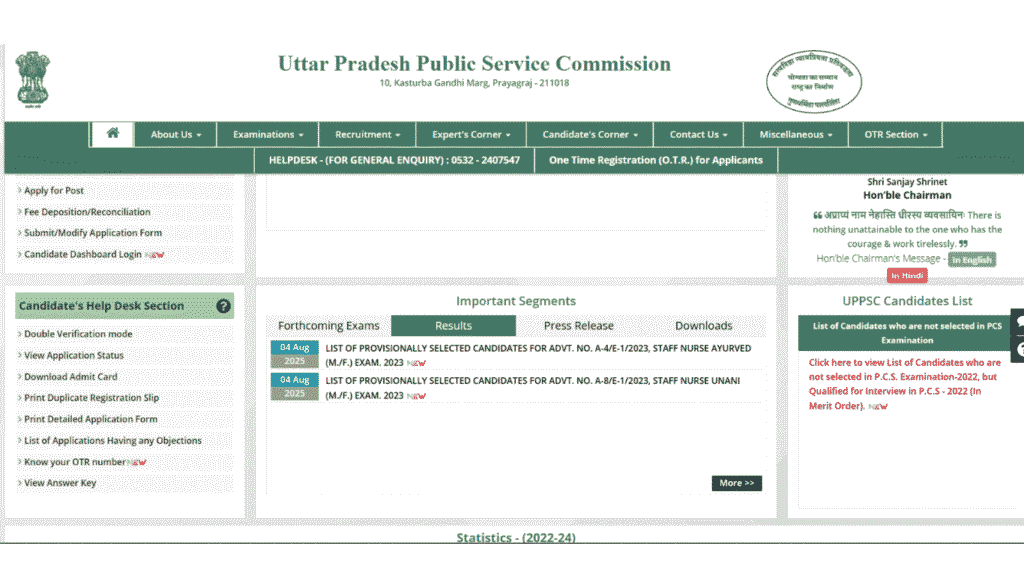The height and width of the screenshot is (576, 1024).
Task: Open Staff Nurse Ayurved selected candidates list
Action: point(538,355)
